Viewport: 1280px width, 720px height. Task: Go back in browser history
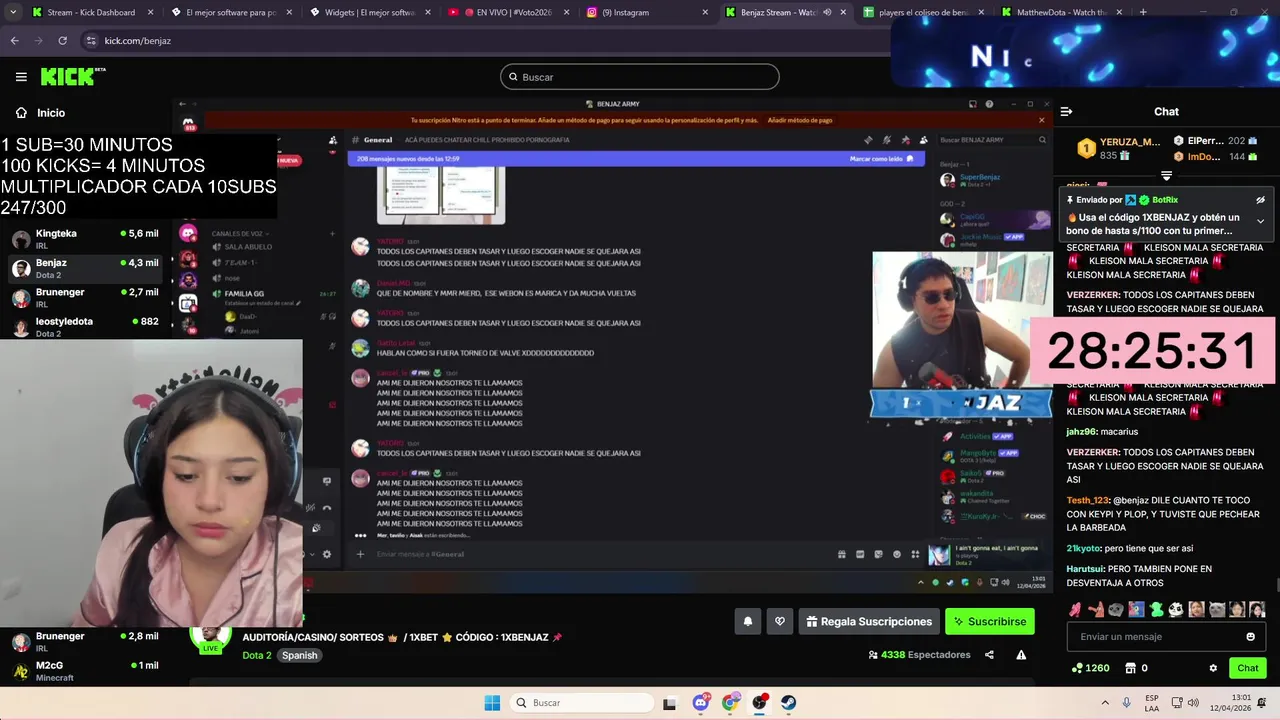(14, 40)
